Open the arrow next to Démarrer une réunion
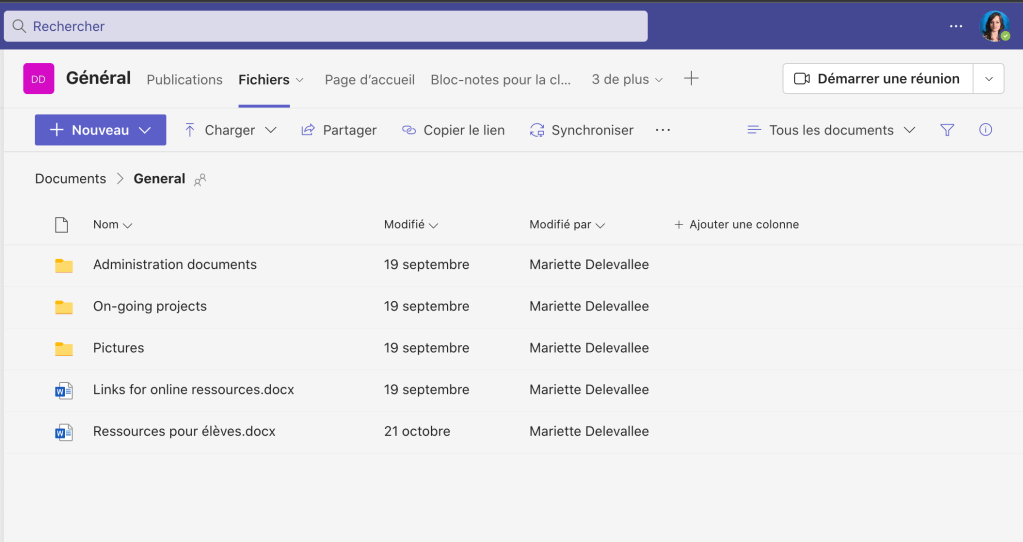 point(989,79)
